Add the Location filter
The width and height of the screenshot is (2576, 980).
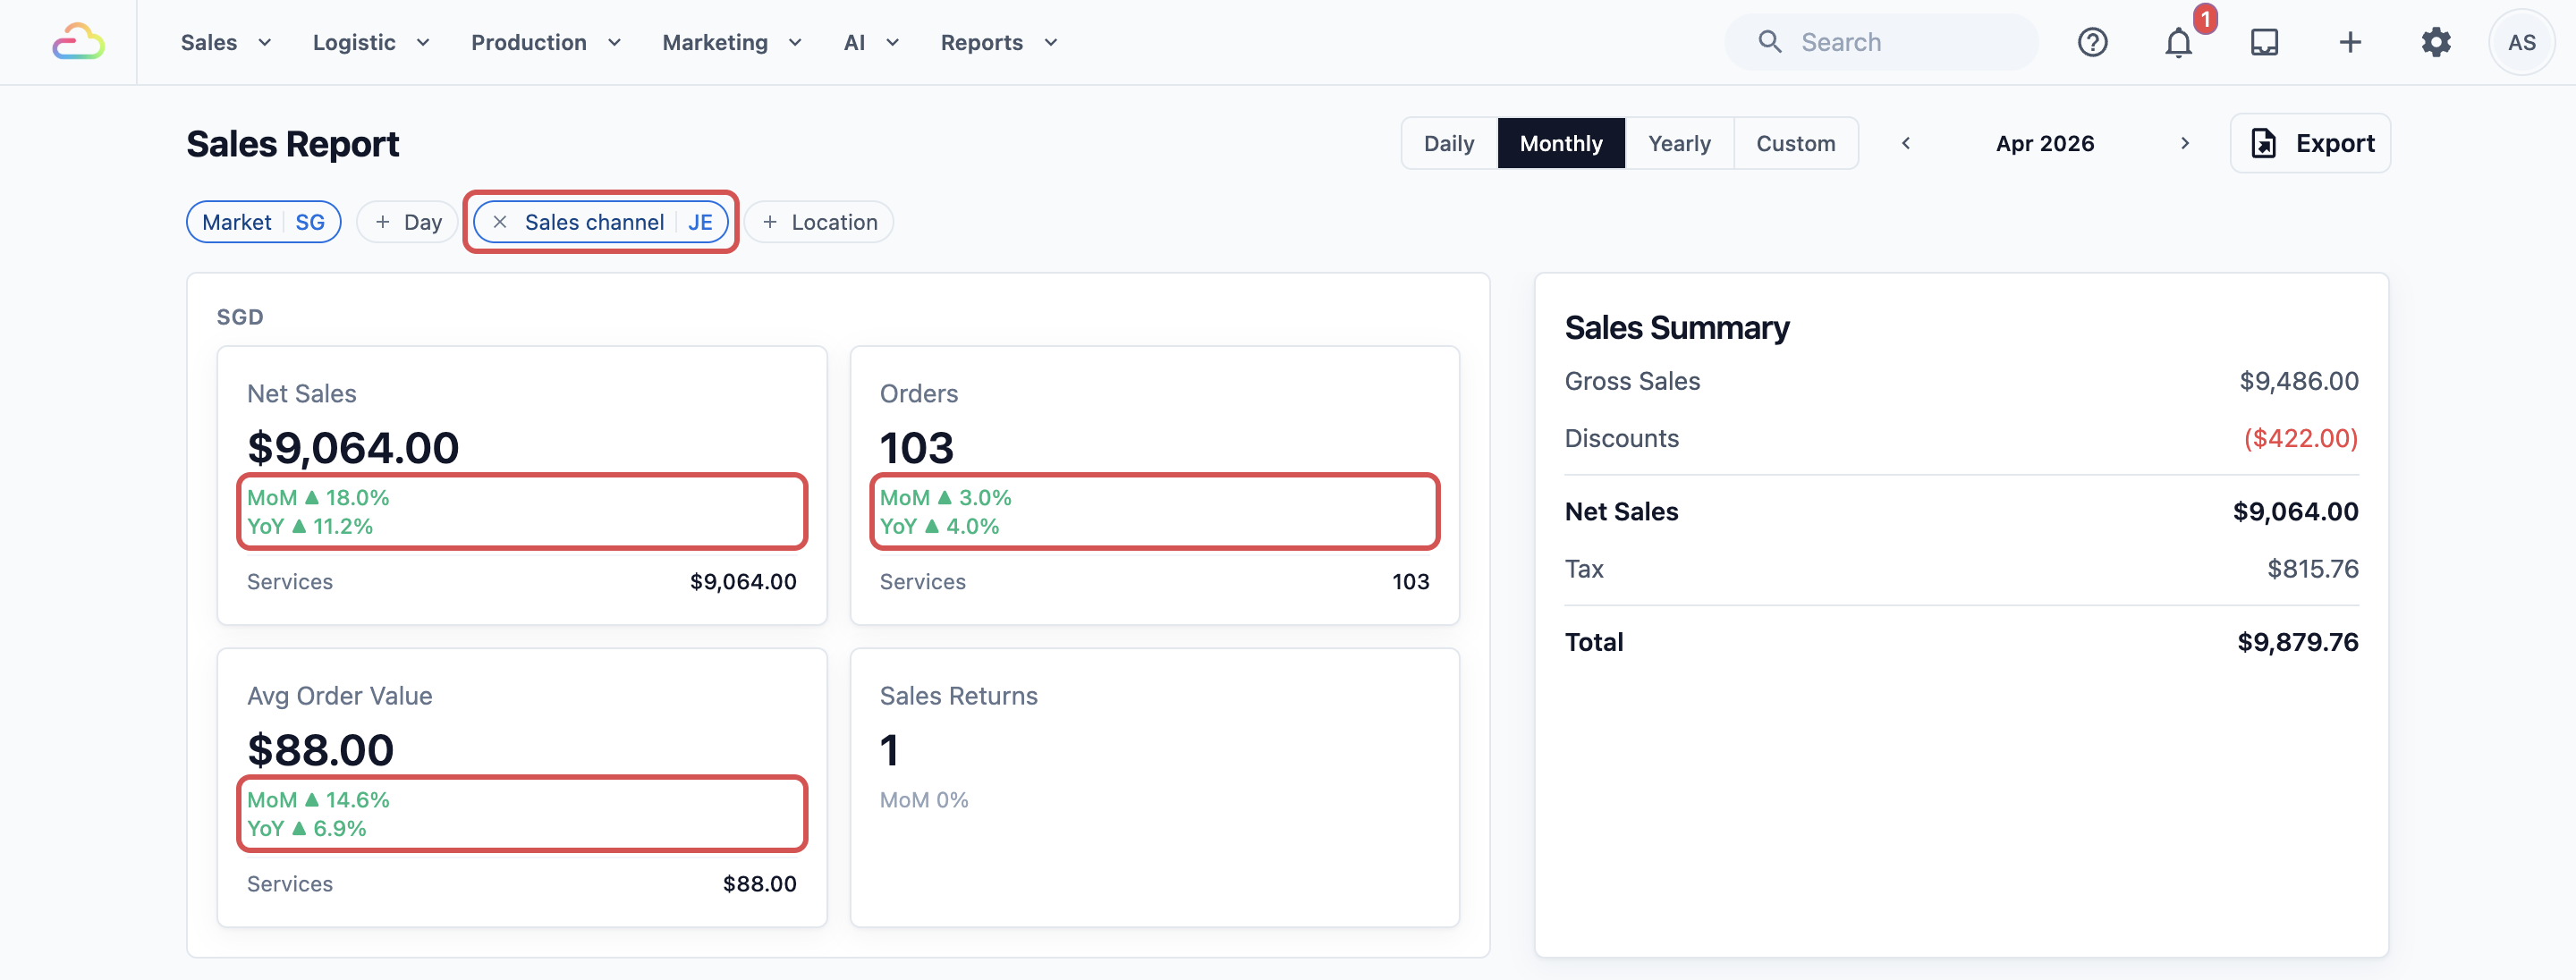[x=819, y=222]
